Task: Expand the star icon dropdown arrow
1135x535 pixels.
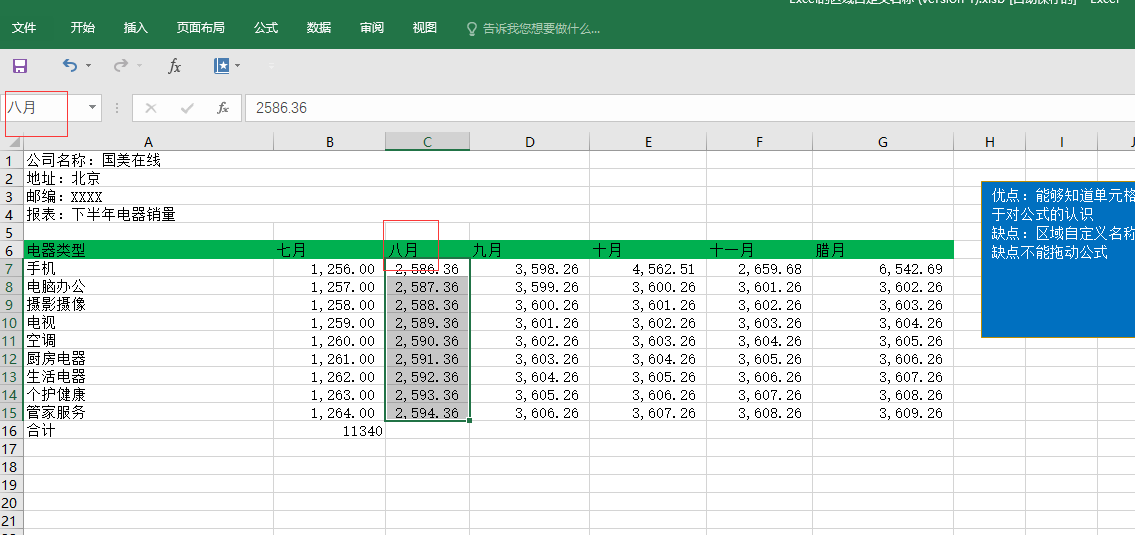Action: [237, 66]
